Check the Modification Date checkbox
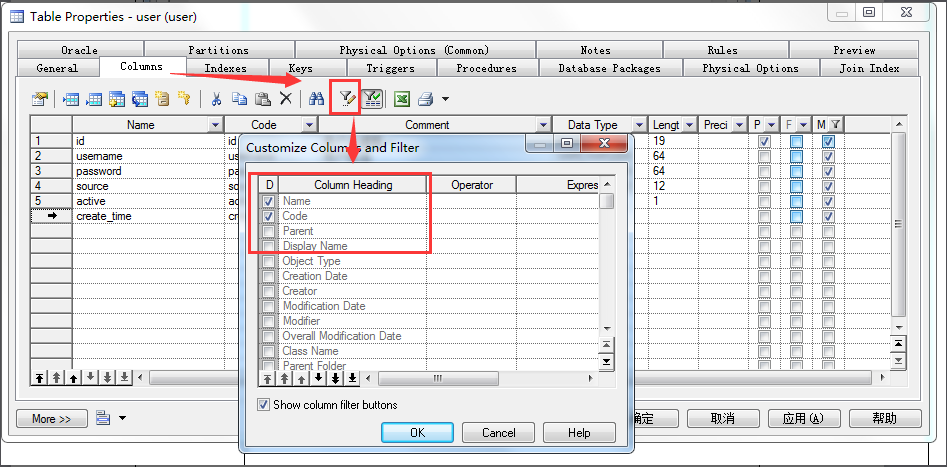 pos(269,306)
